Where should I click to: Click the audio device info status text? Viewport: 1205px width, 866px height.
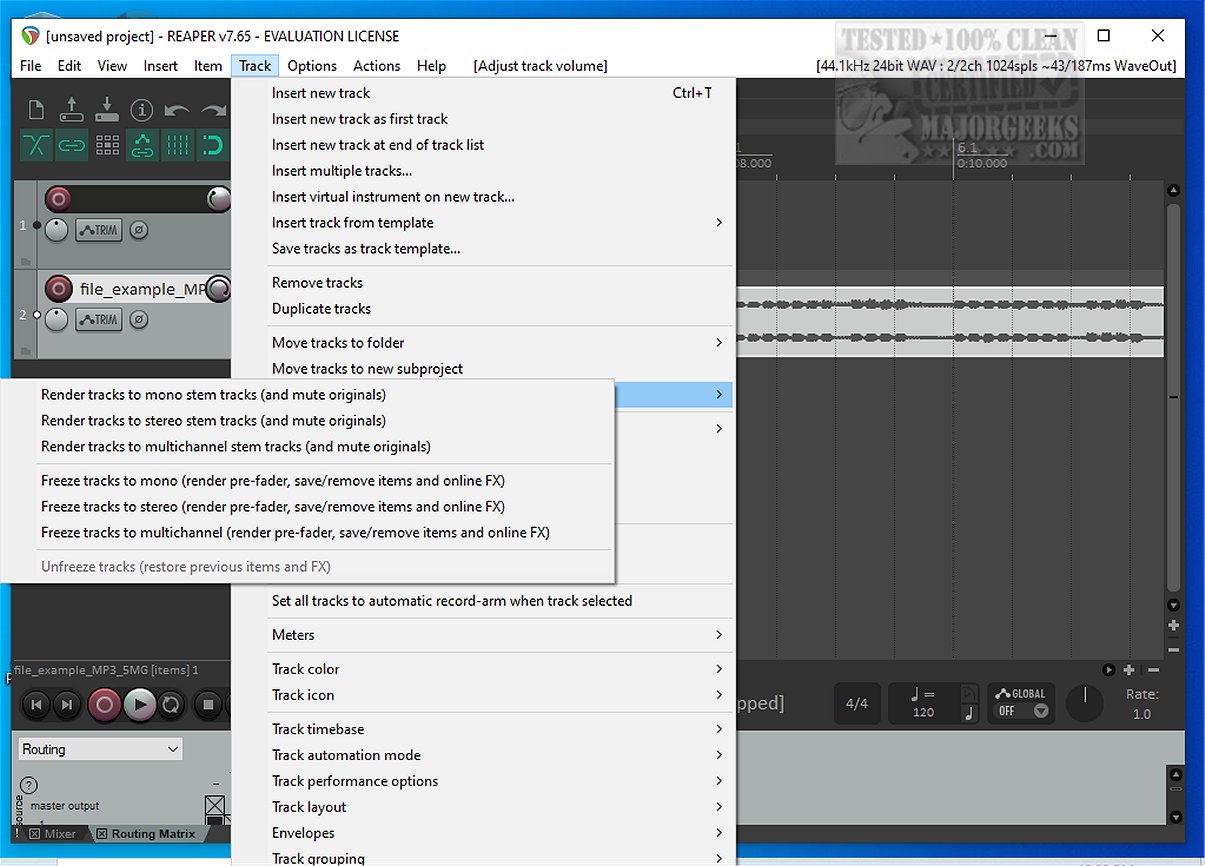point(996,66)
